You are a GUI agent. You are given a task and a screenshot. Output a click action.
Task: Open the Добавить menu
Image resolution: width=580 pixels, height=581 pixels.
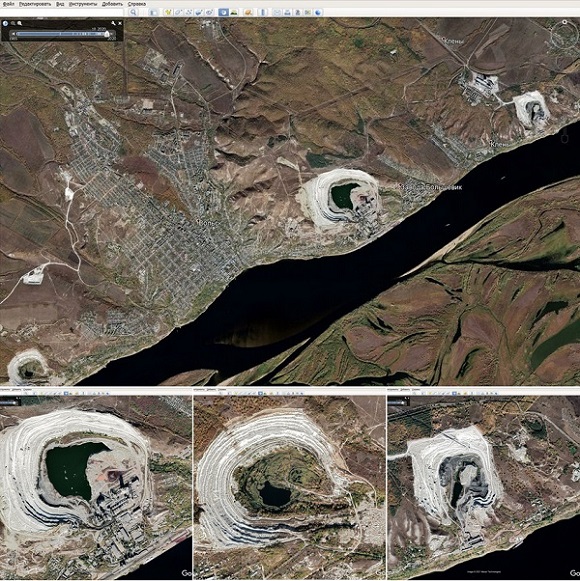coord(112,4)
